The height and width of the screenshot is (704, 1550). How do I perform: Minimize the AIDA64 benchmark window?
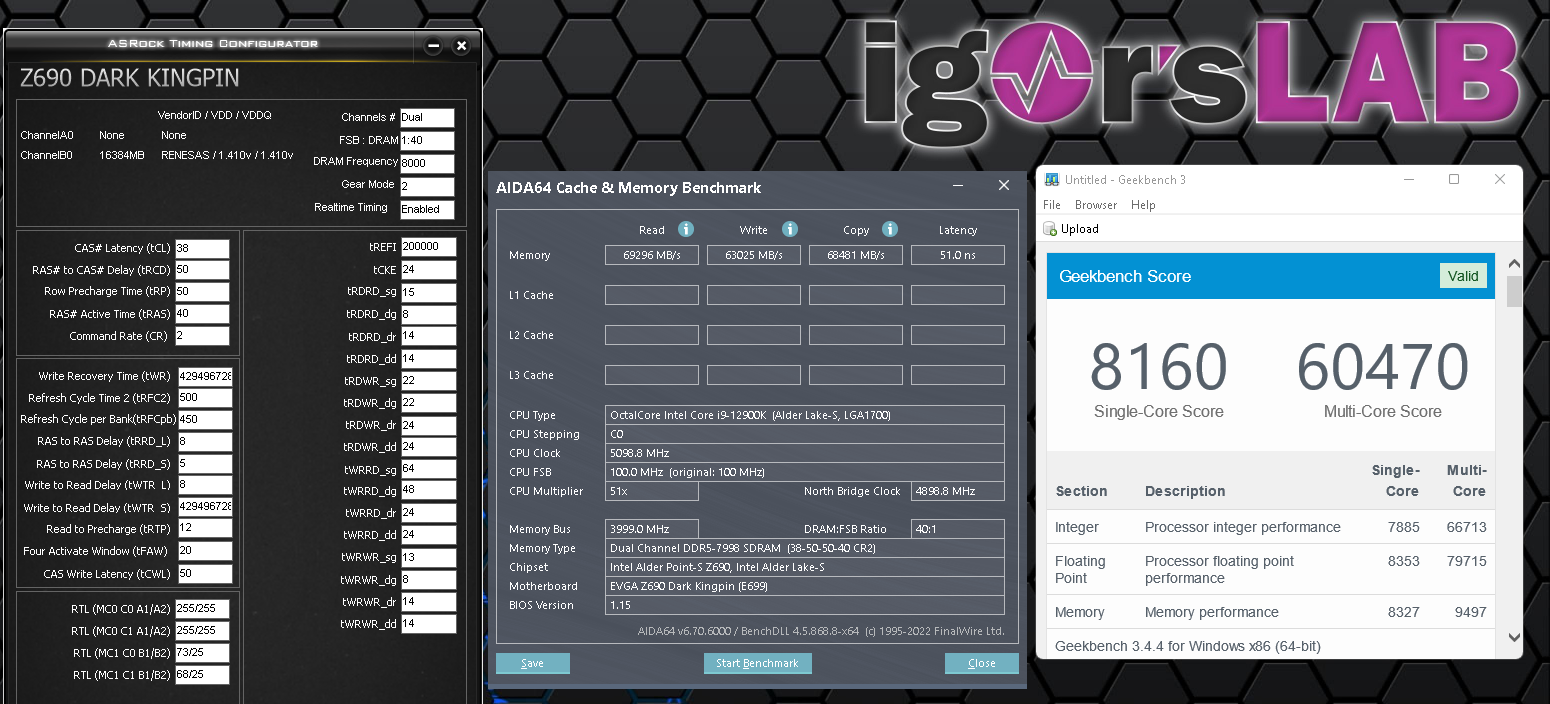click(958, 186)
